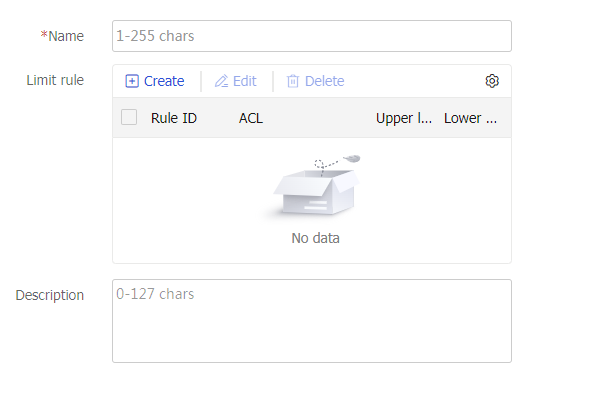601x402 pixels.
Task: Toggle the select-all rules checkbox
Action: click(x=129, y=117)
